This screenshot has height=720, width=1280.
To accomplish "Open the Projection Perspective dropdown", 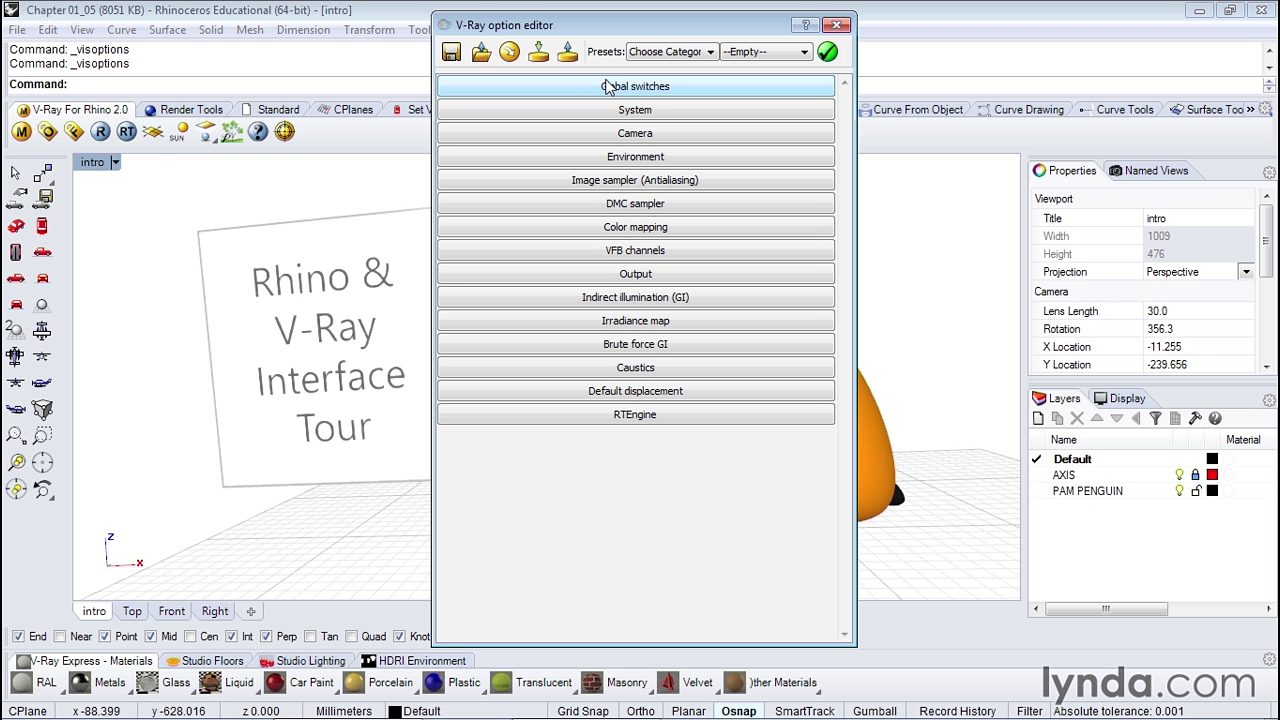I will click(x=1245, y=272).
